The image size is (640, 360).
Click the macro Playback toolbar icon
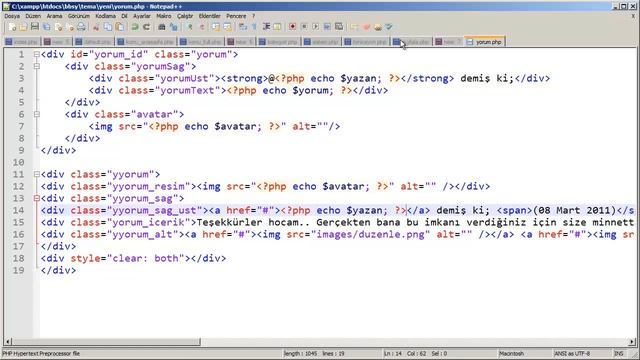[x=316, y=27]
